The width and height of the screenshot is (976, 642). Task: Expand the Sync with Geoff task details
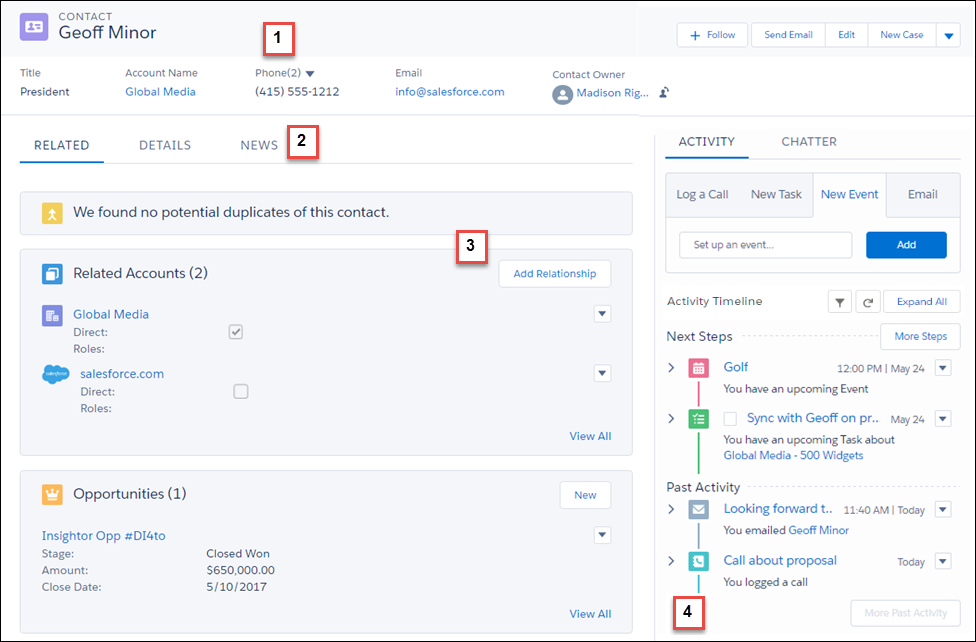671,419
